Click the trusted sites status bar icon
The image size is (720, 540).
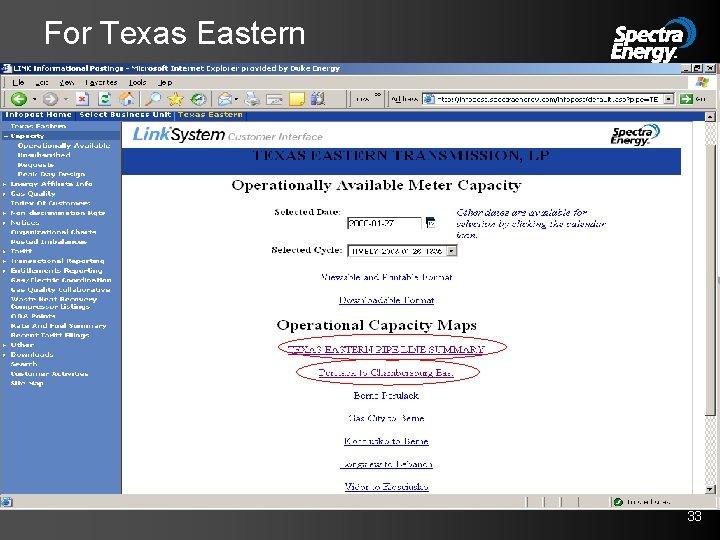(618, 502)
